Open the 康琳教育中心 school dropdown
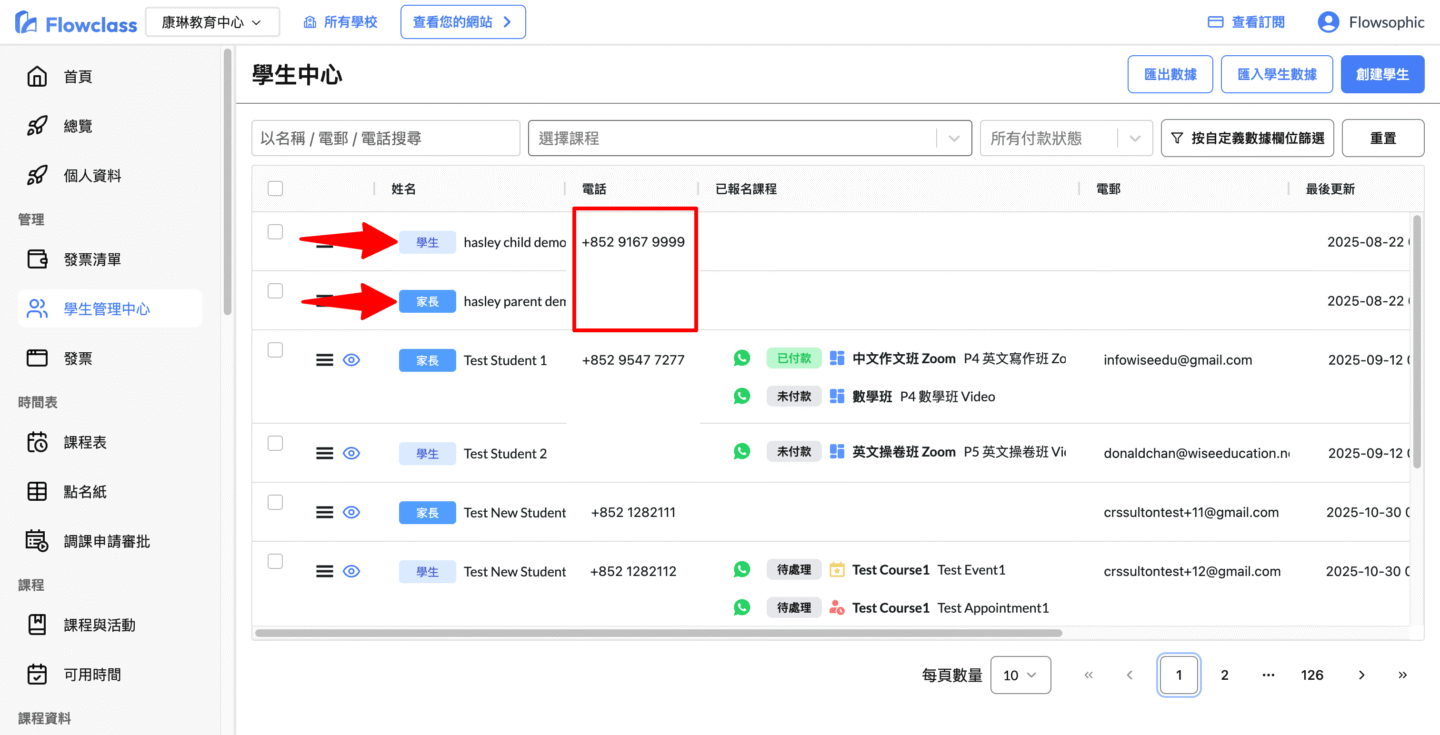This screenshot has height=735, width=1440. pos(212,22)
